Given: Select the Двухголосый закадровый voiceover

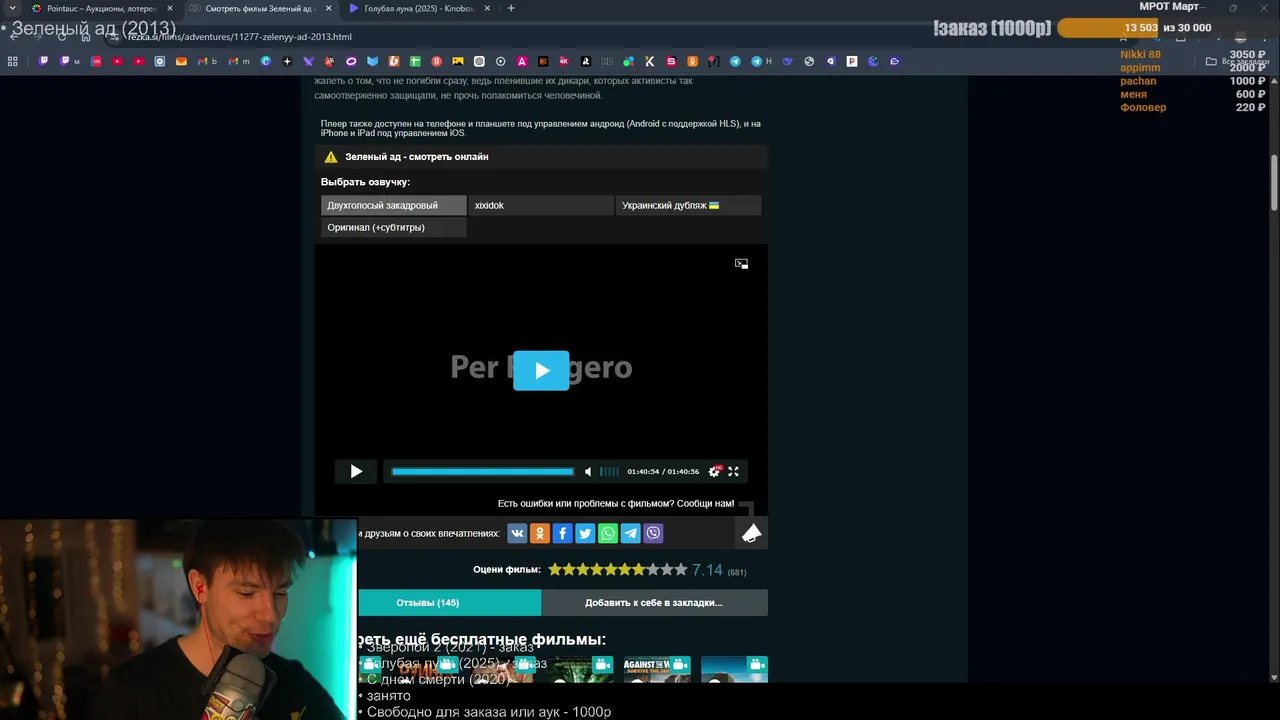Looking at the screenshot, I should (x=394, y=205).
